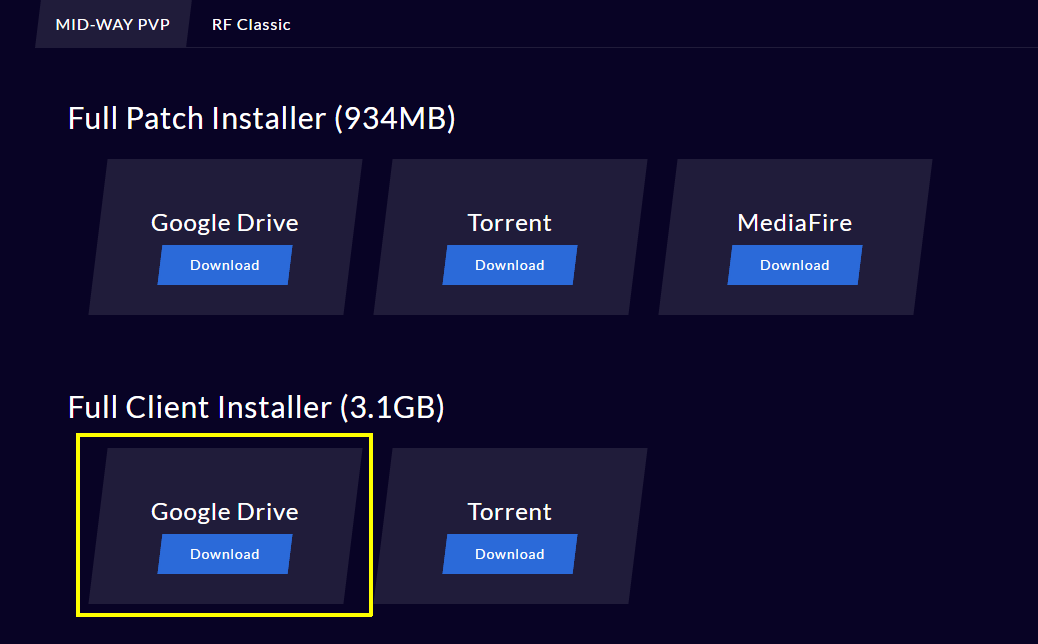Download Full Patch Installer via Google Drive

(x=225, y=265)
